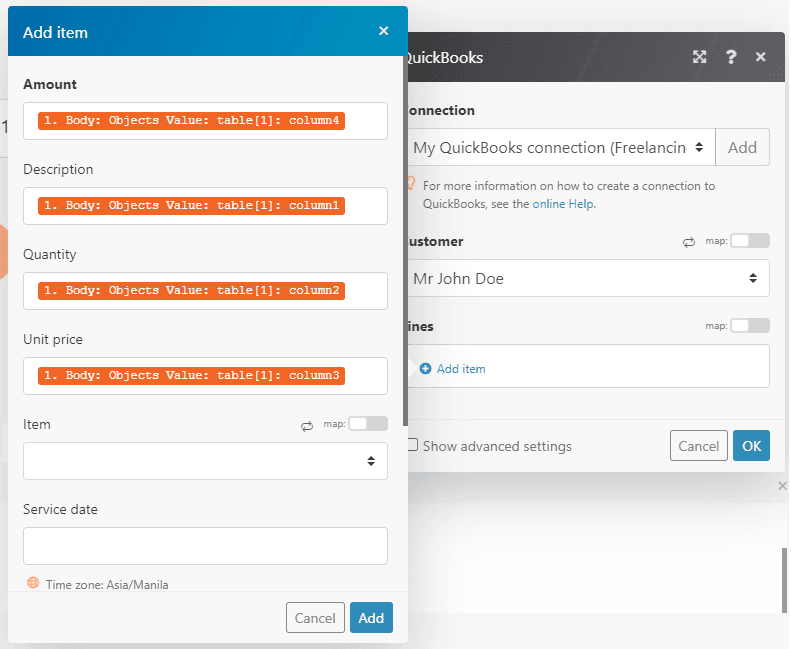This screenshot has height=649, width=791.
Task: Click the plus icon beside Add item
Action: coord(425,369)
